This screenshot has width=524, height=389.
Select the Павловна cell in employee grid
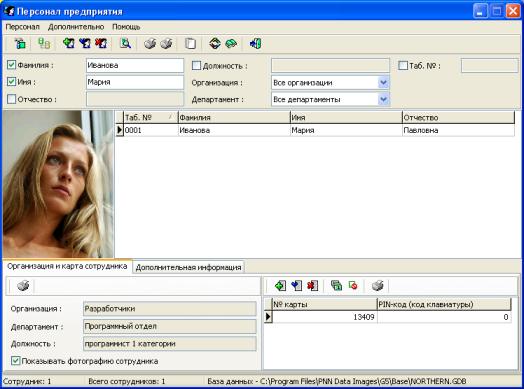pos(458,130)
